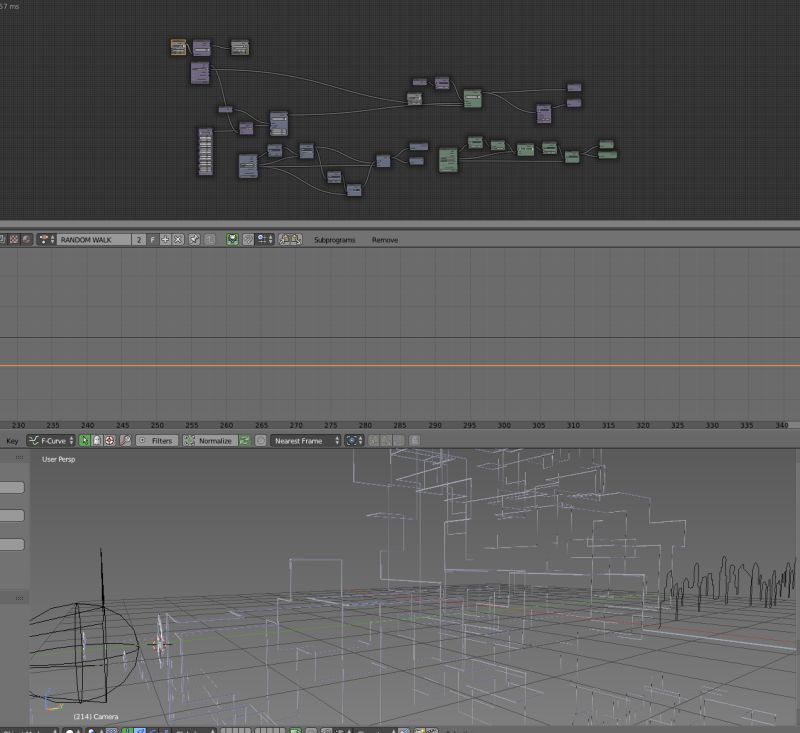Click the green auto-execution icon in node header
Screen dimensions: 800x733
tap(232, 240)
